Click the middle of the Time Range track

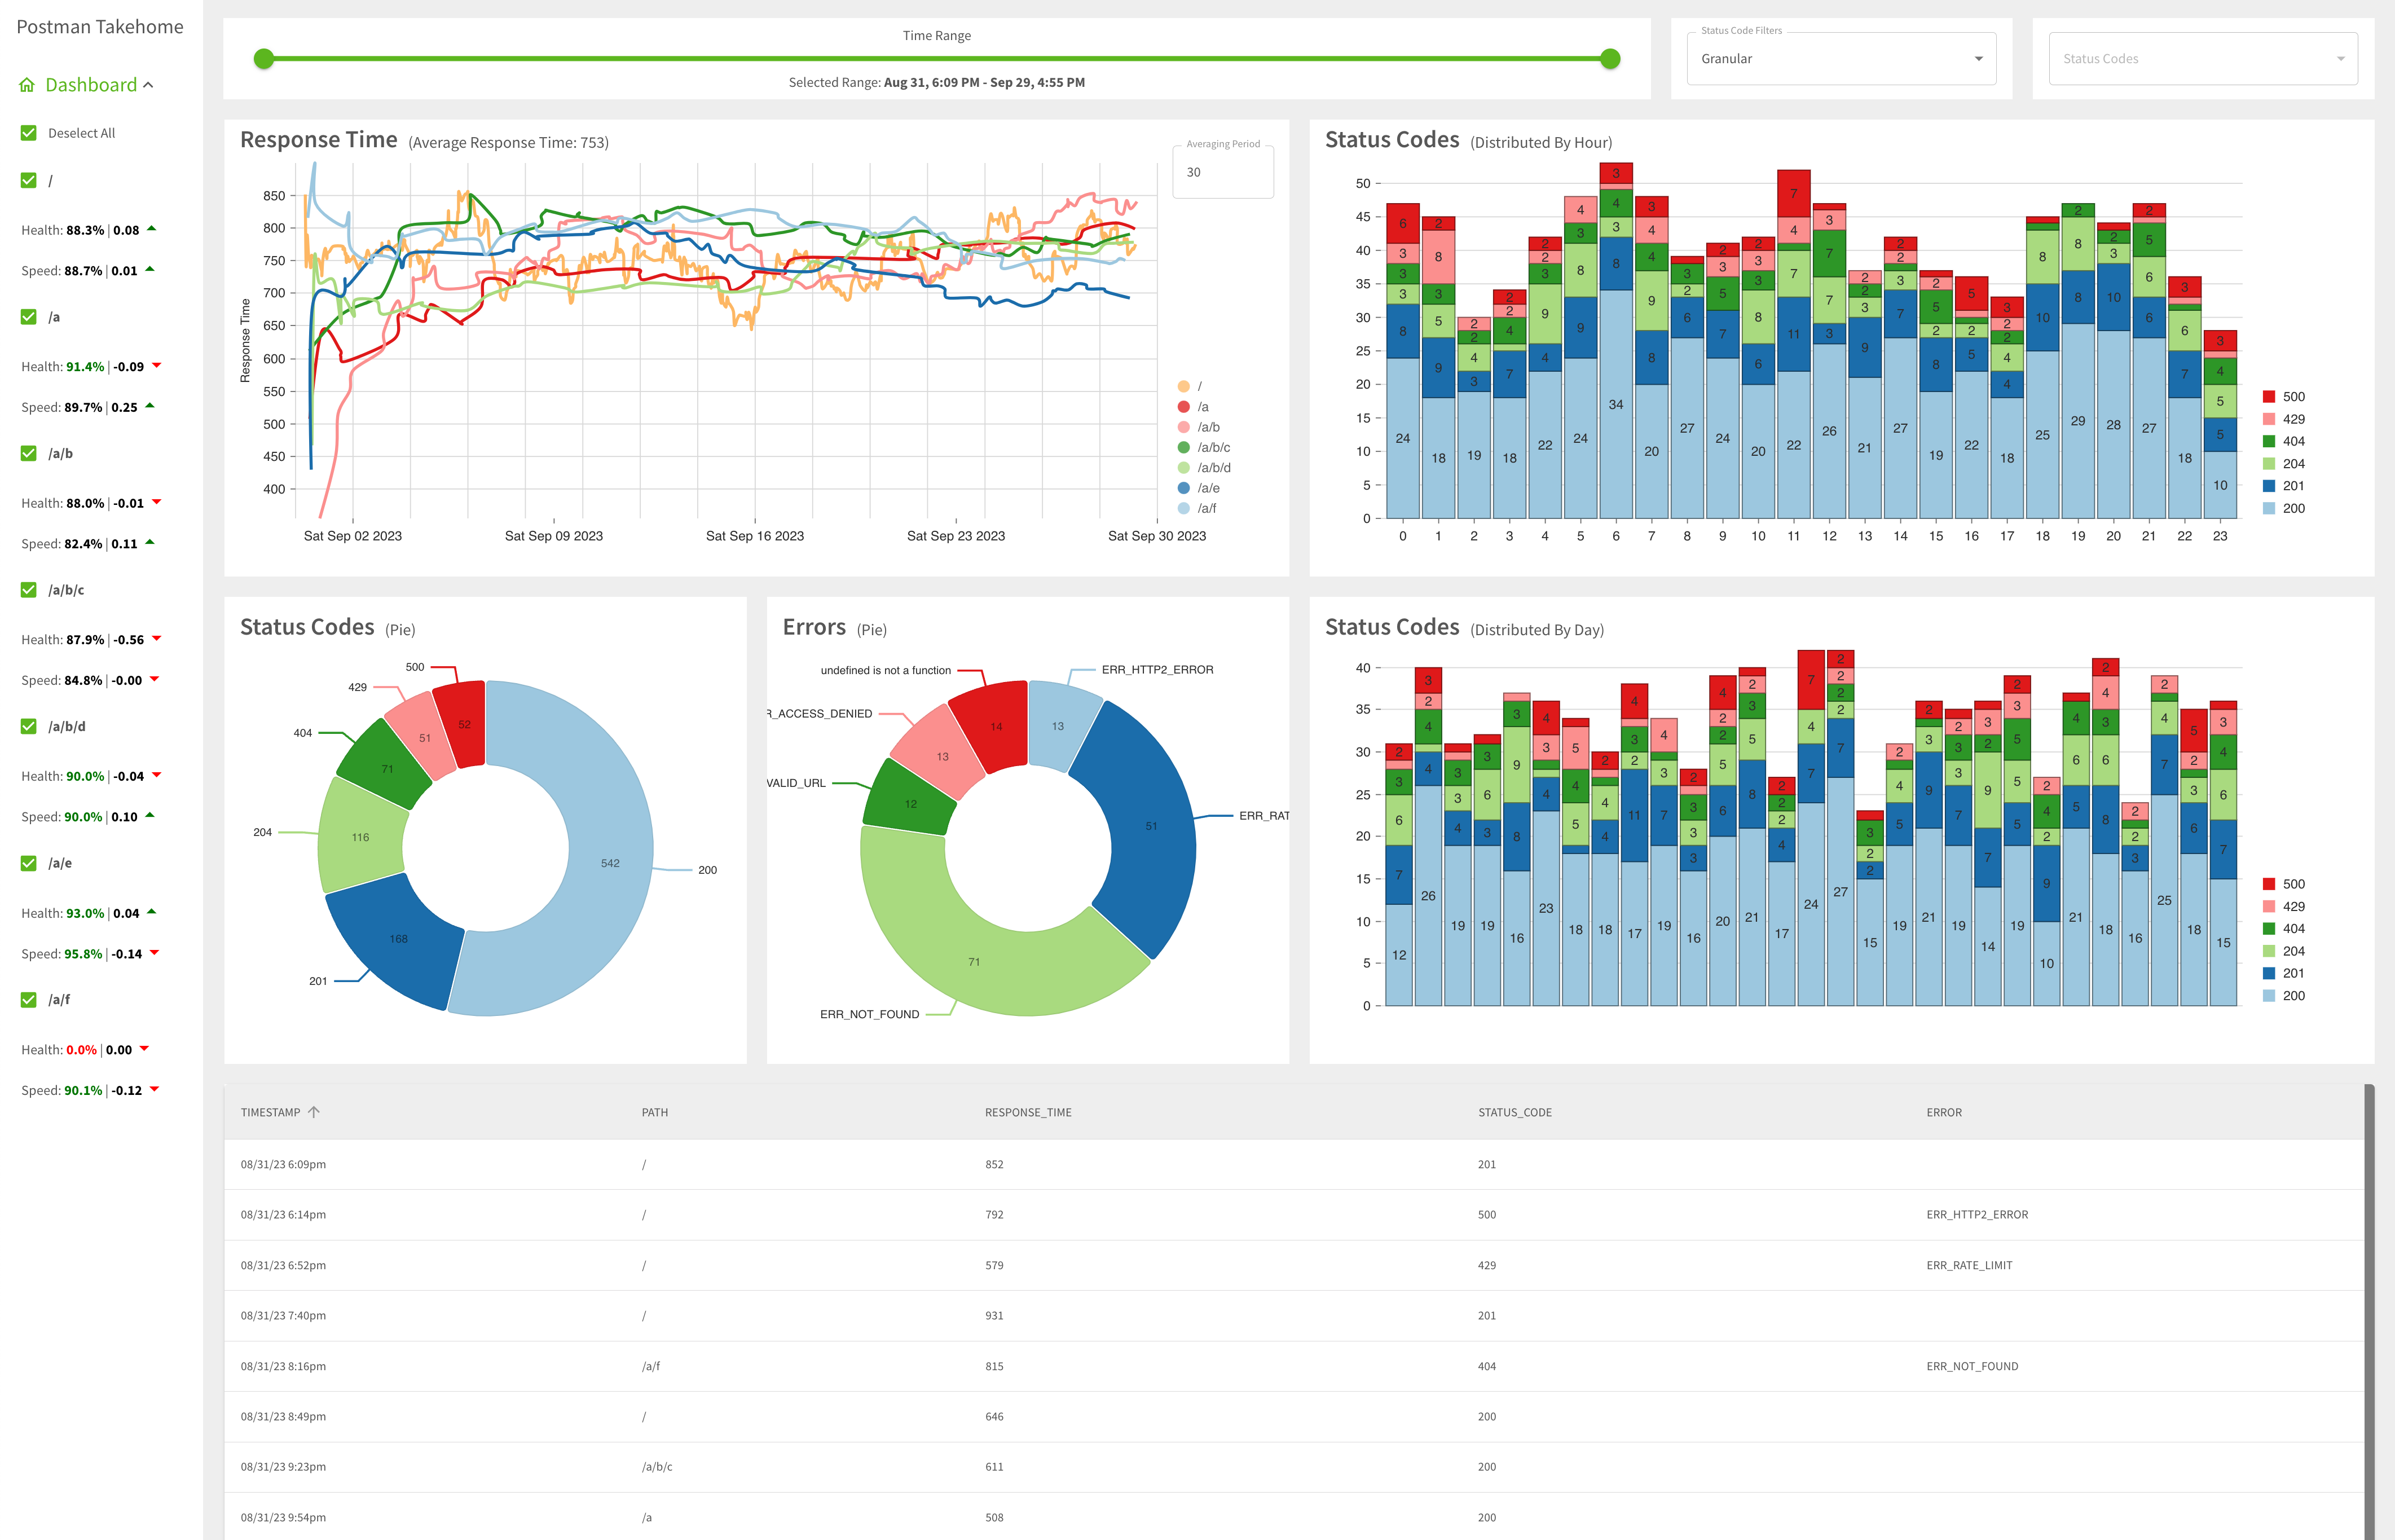pos(937,59)
